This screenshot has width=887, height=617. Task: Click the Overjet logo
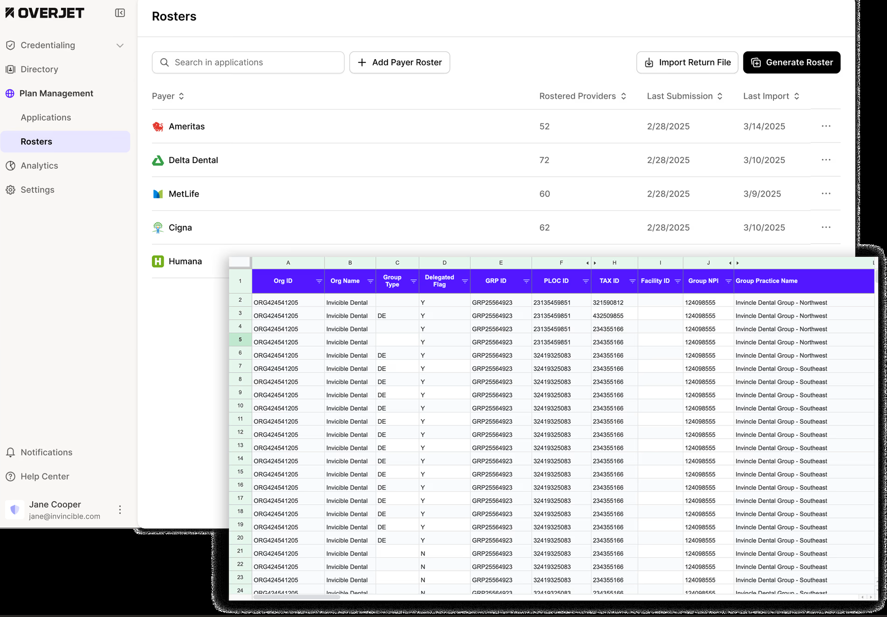coord(45,13)
